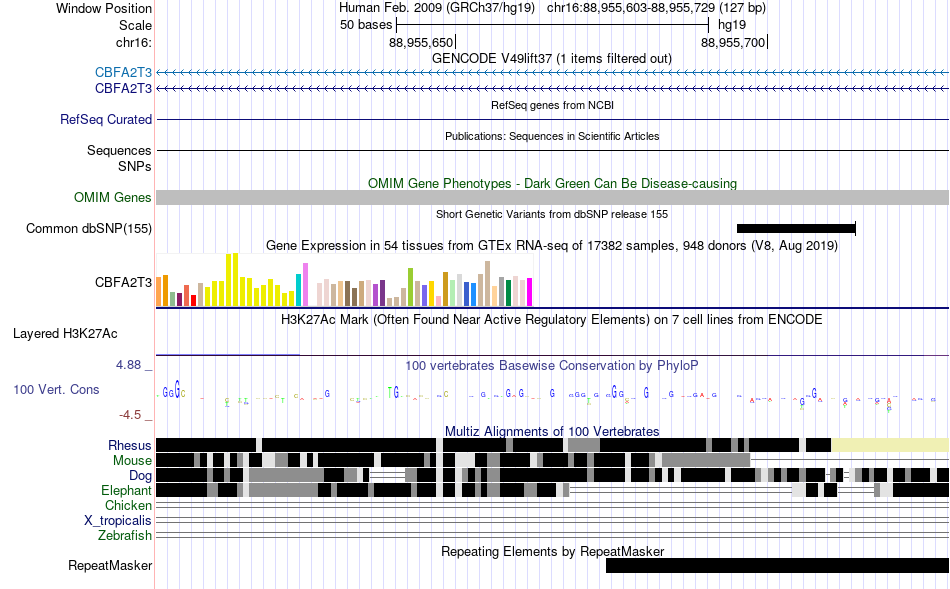Click the PhyloP 4.88 upper scale value
The image size is (950, 589).
128,365
